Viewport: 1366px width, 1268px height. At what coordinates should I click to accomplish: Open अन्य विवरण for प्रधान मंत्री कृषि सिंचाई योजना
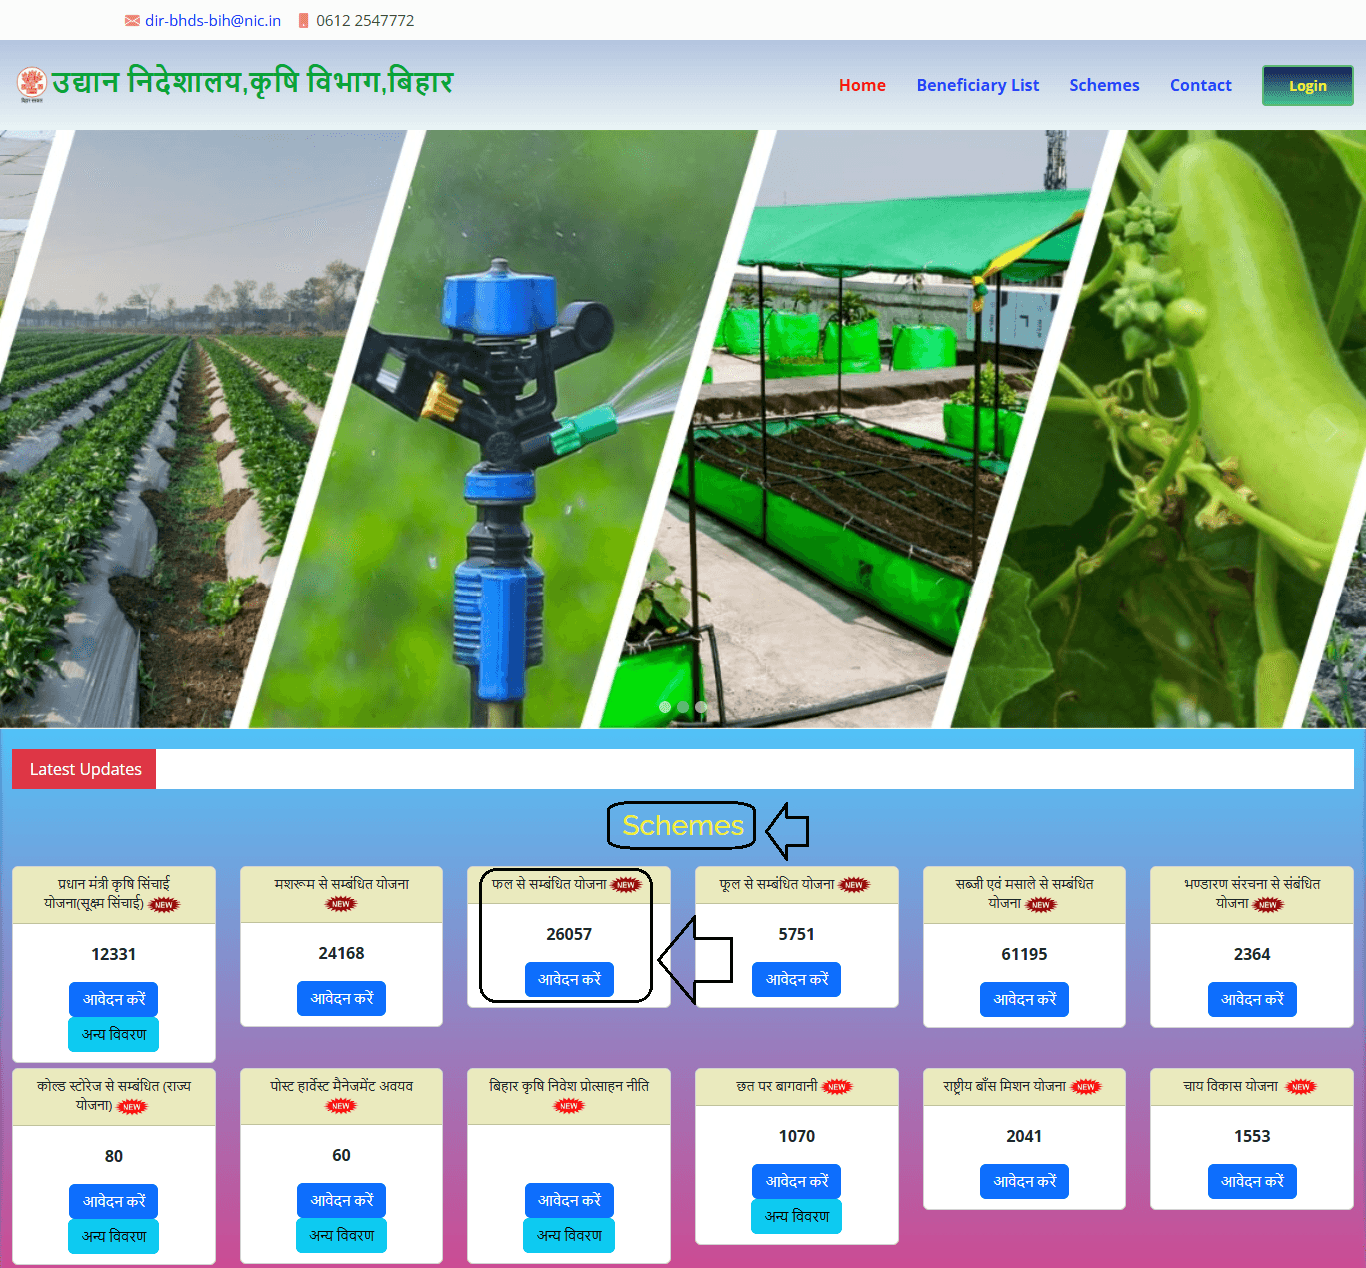[x=114, y=1035]
